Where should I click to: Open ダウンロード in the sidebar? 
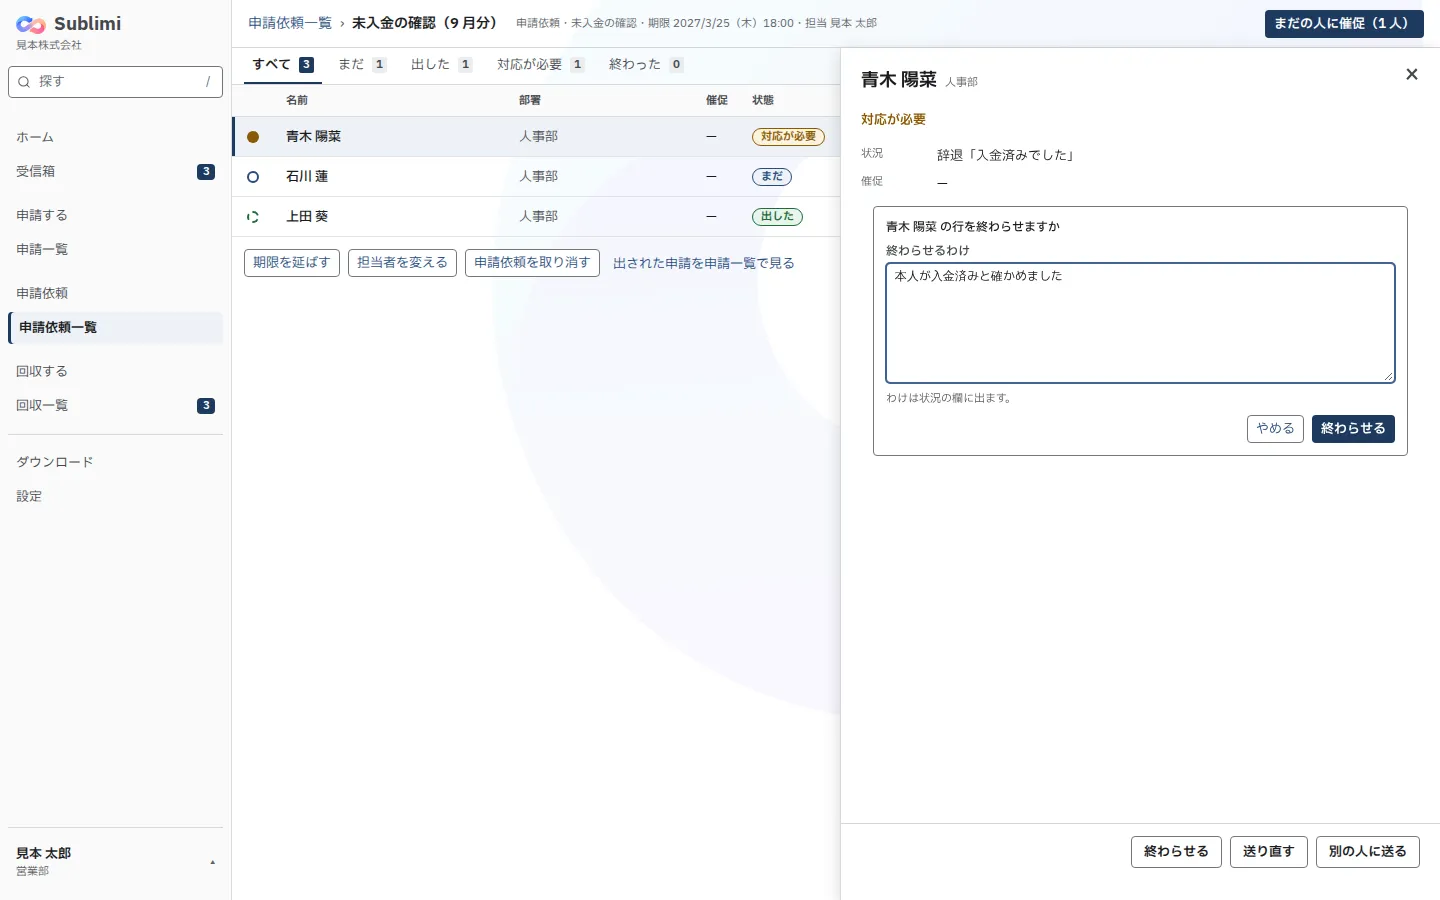coord(55,462)
